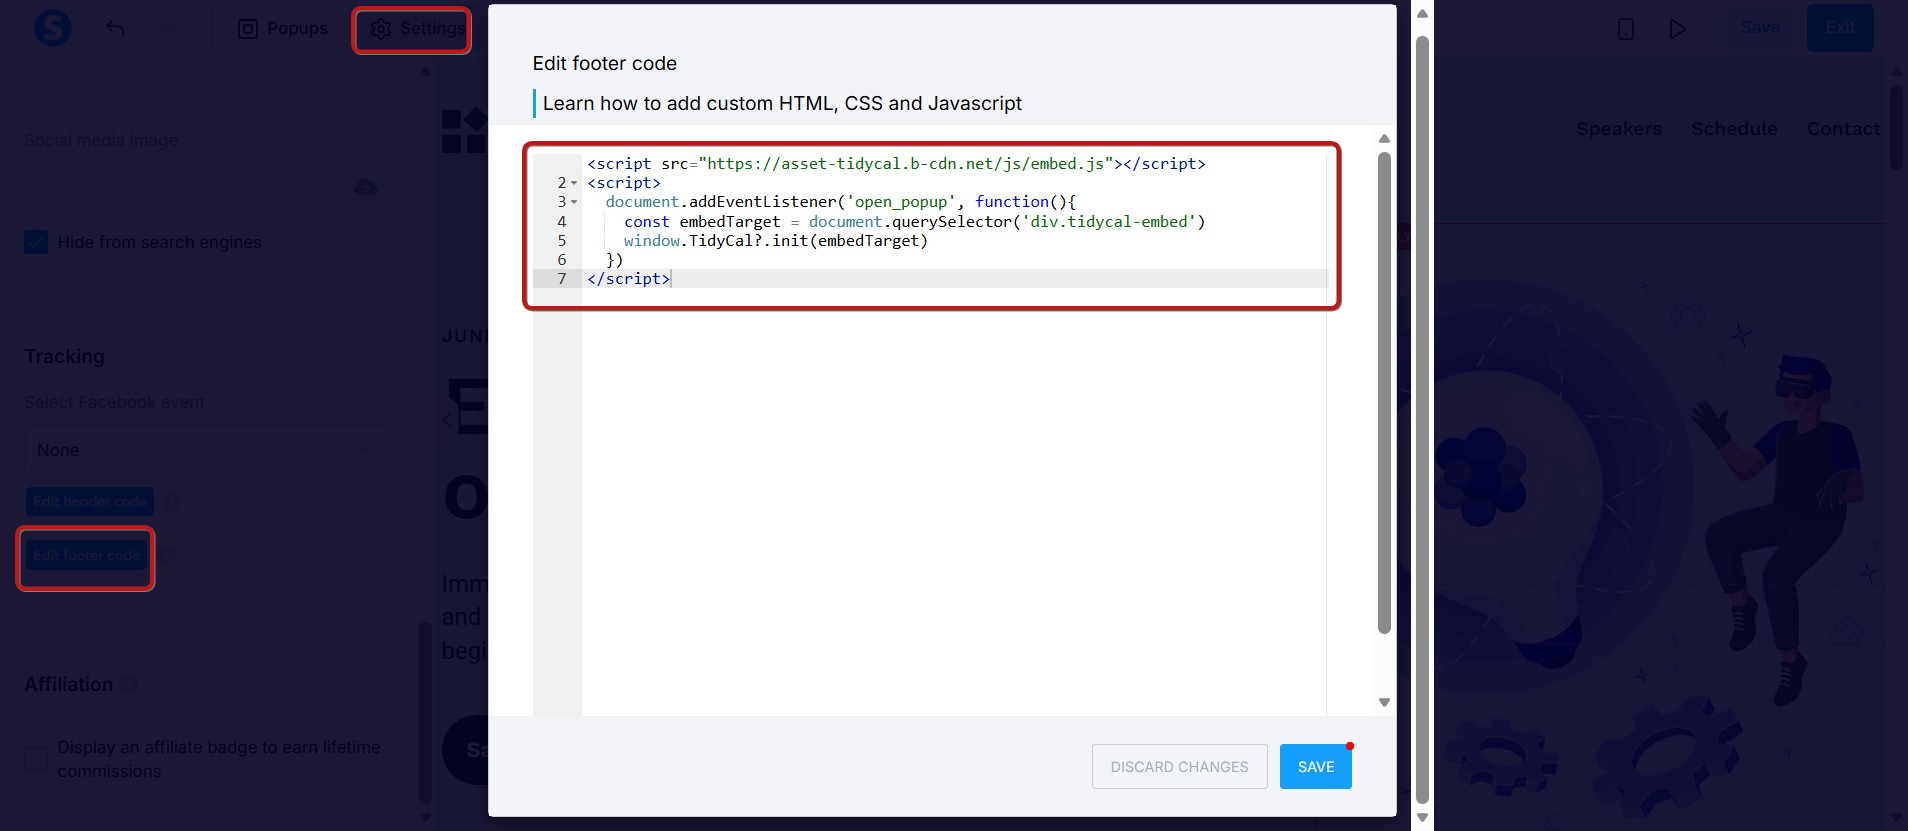The image size is (1908, 831).
Task: Open the Facebook event dropdown showing None
Action: coord(207,451)
